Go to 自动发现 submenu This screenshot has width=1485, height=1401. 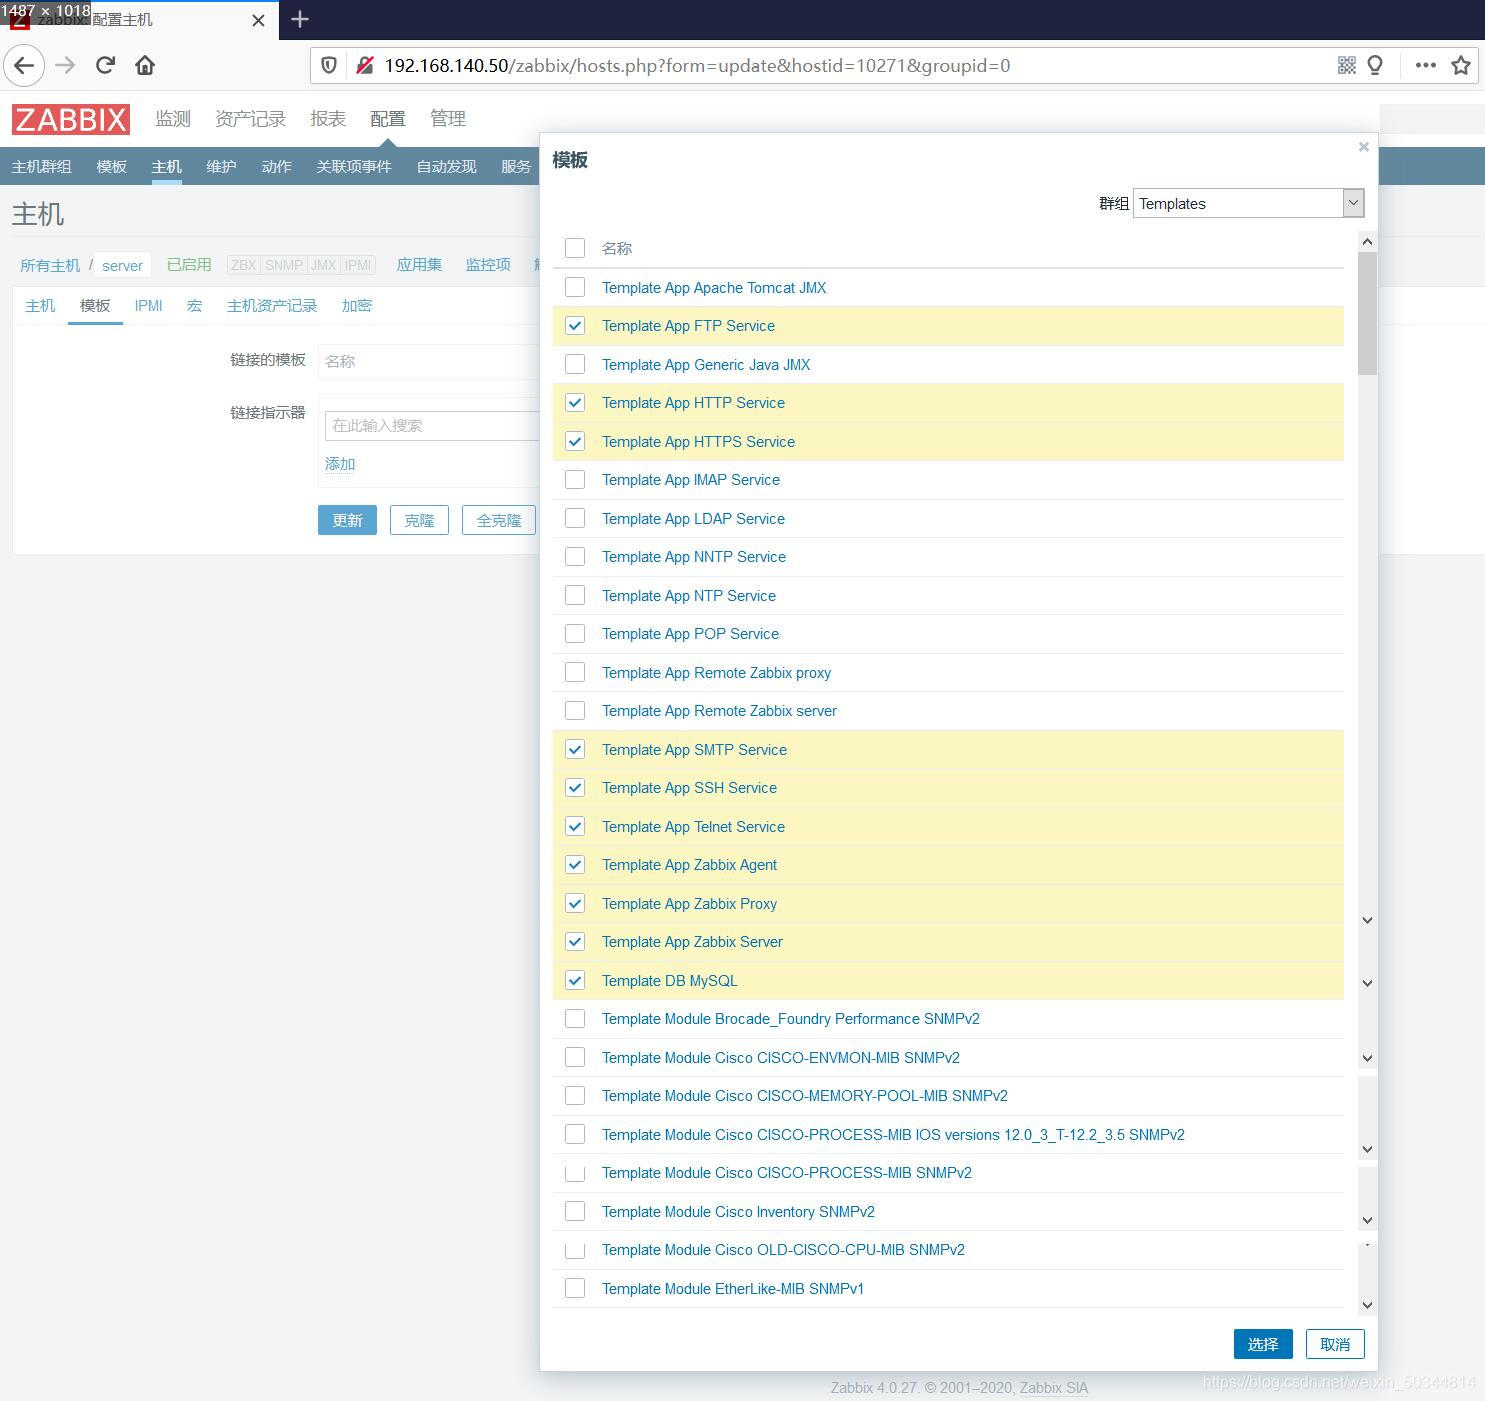click(x=446, y=167)
